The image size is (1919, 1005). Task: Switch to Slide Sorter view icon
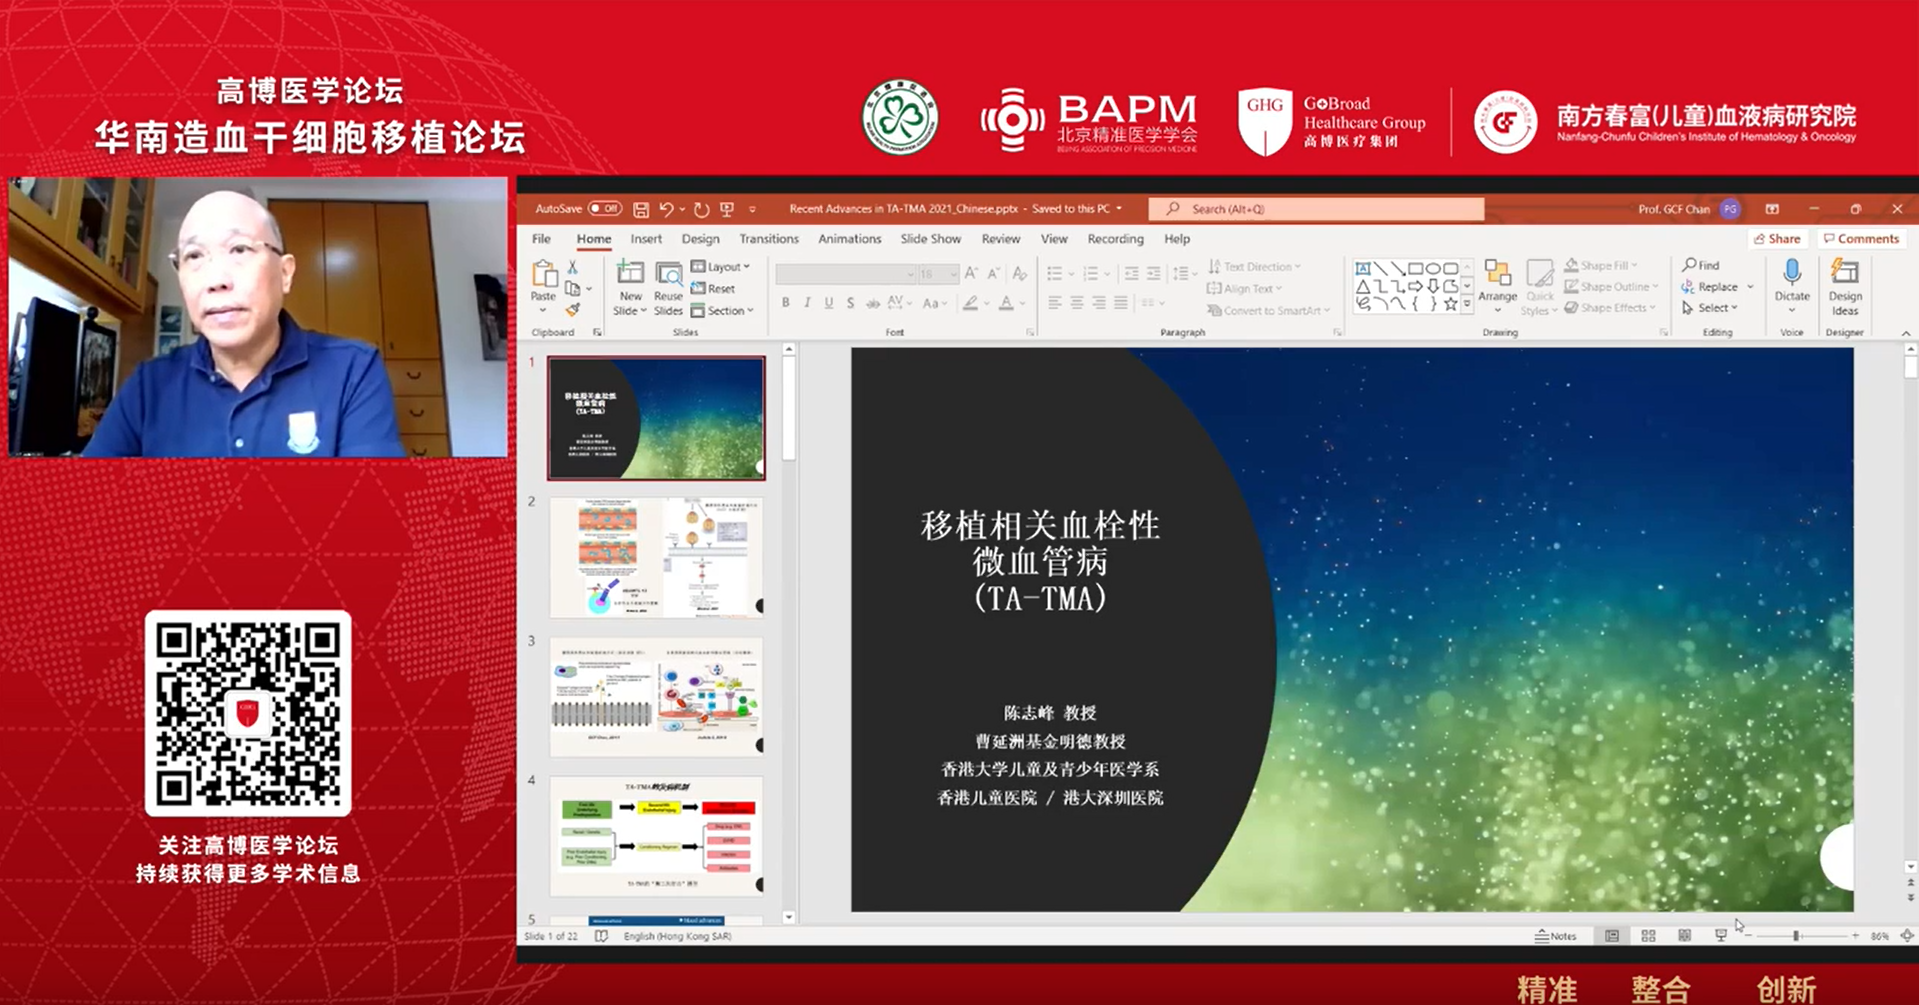1648,936
